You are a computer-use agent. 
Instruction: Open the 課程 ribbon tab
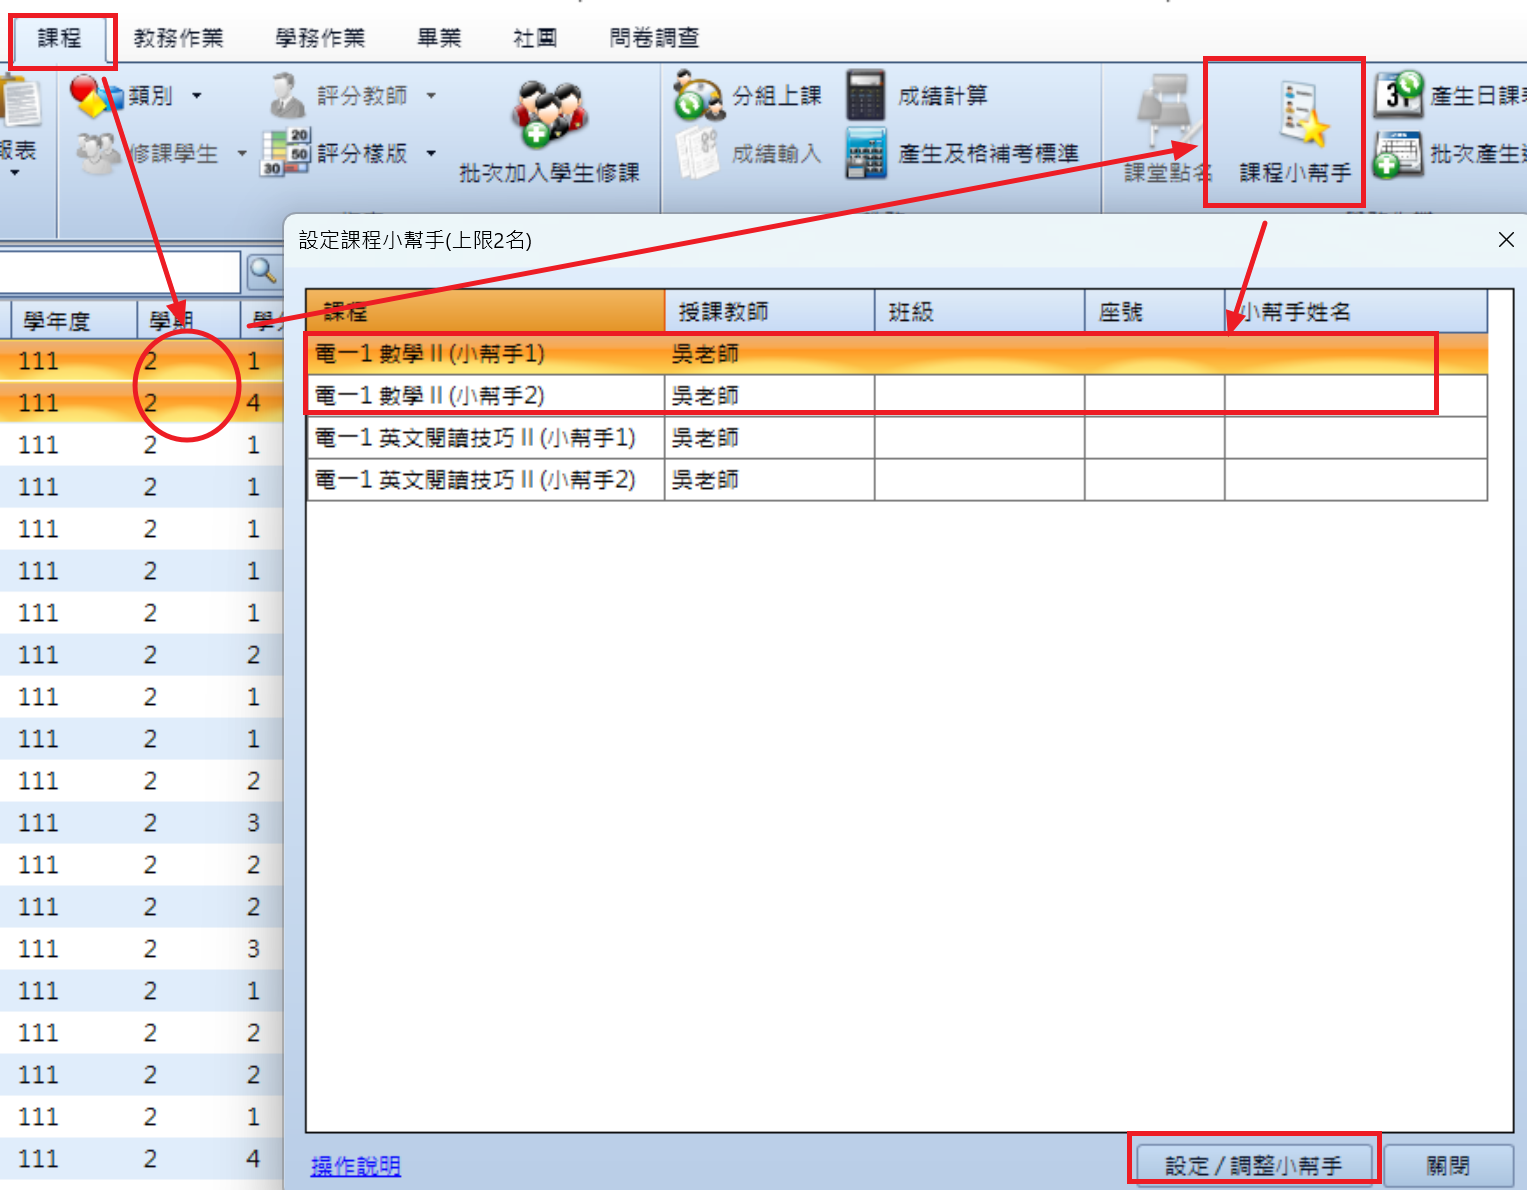click(59, 39)
